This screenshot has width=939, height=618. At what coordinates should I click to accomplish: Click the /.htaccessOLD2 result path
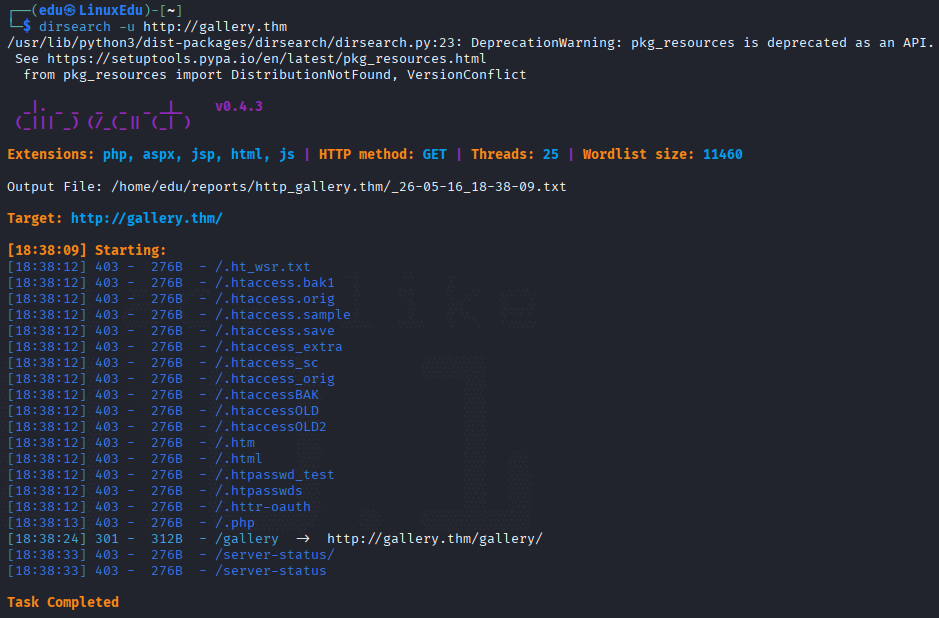[x=271, y=427]
